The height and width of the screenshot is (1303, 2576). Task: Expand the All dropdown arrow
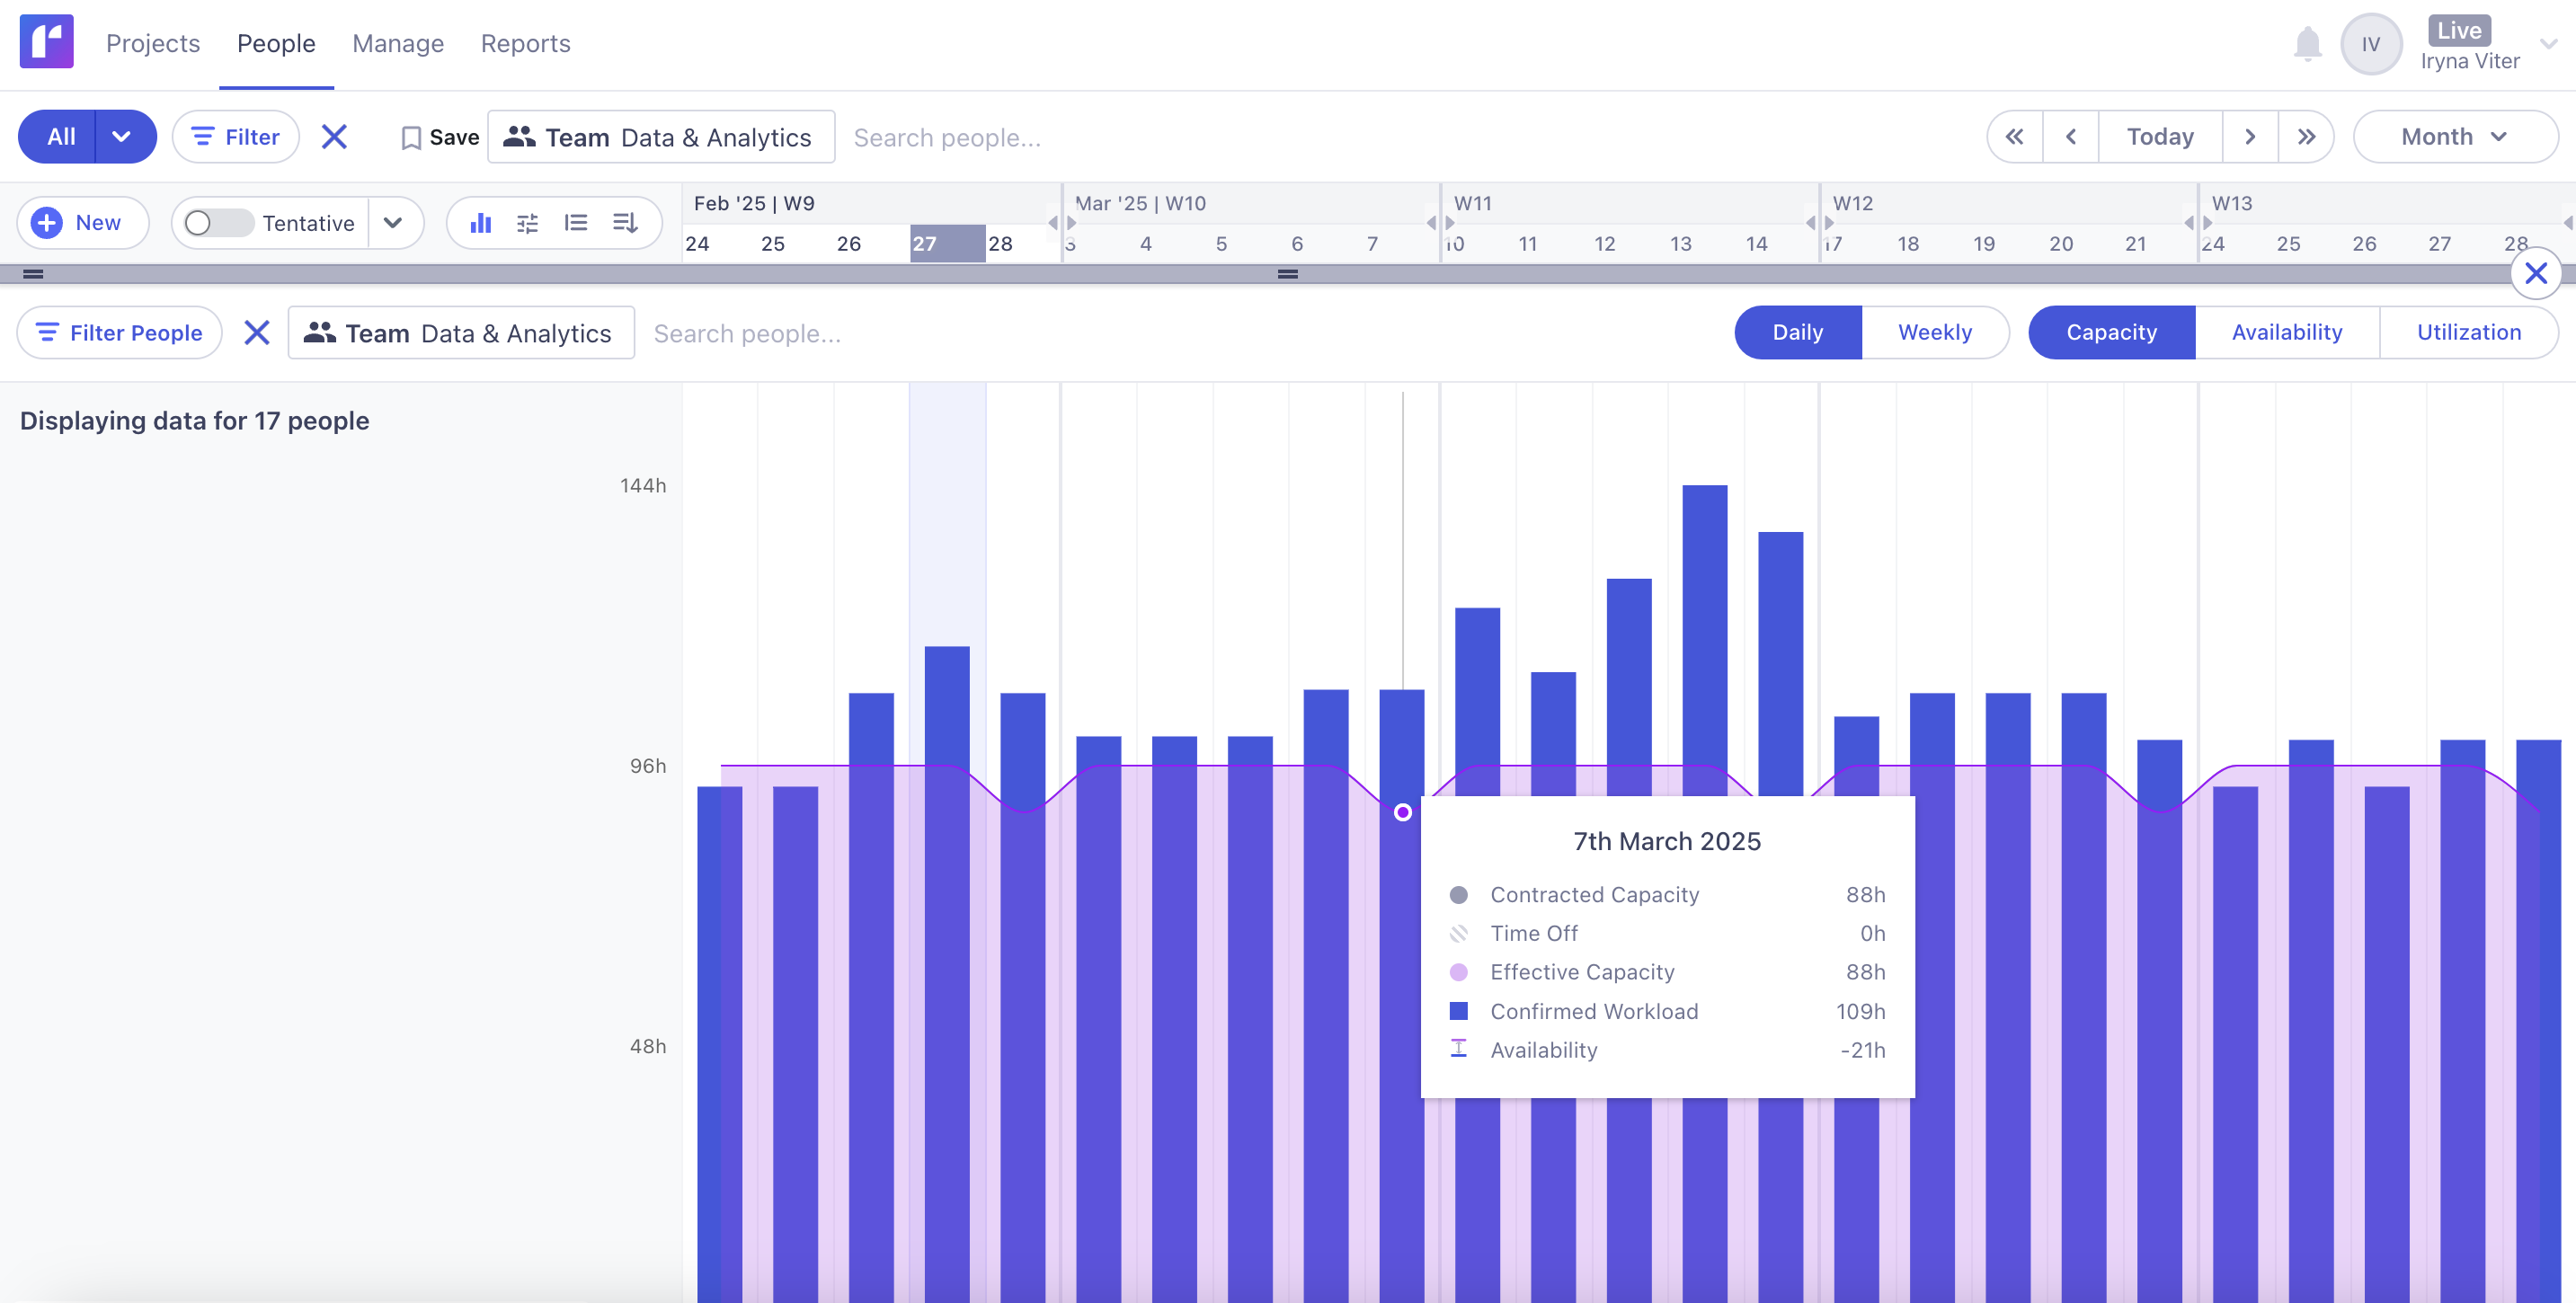coord(122,137)
